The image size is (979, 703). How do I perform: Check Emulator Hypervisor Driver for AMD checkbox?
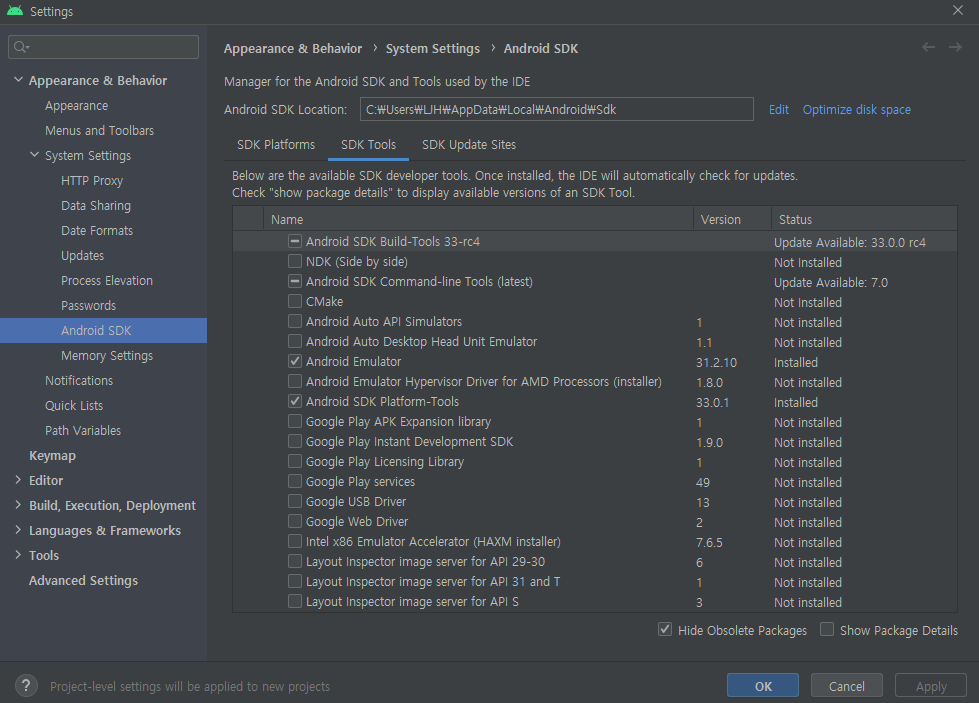[x=295, y=381]
